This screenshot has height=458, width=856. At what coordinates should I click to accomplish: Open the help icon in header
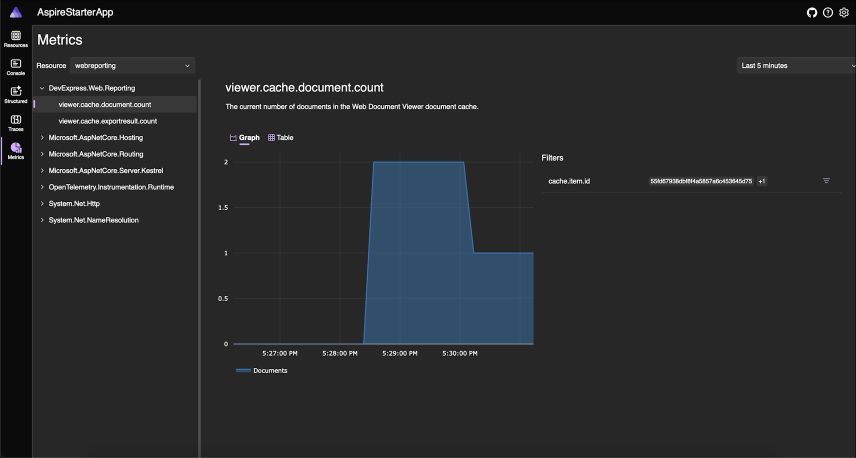coord(828,12)
